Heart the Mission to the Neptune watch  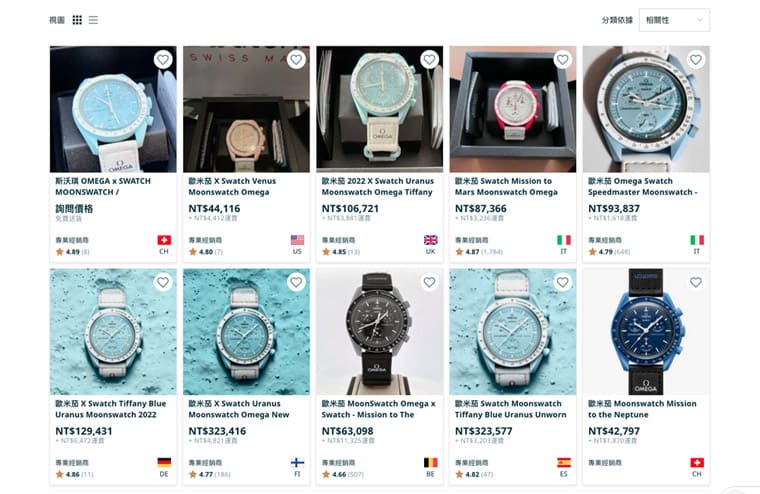click(696, 282)
